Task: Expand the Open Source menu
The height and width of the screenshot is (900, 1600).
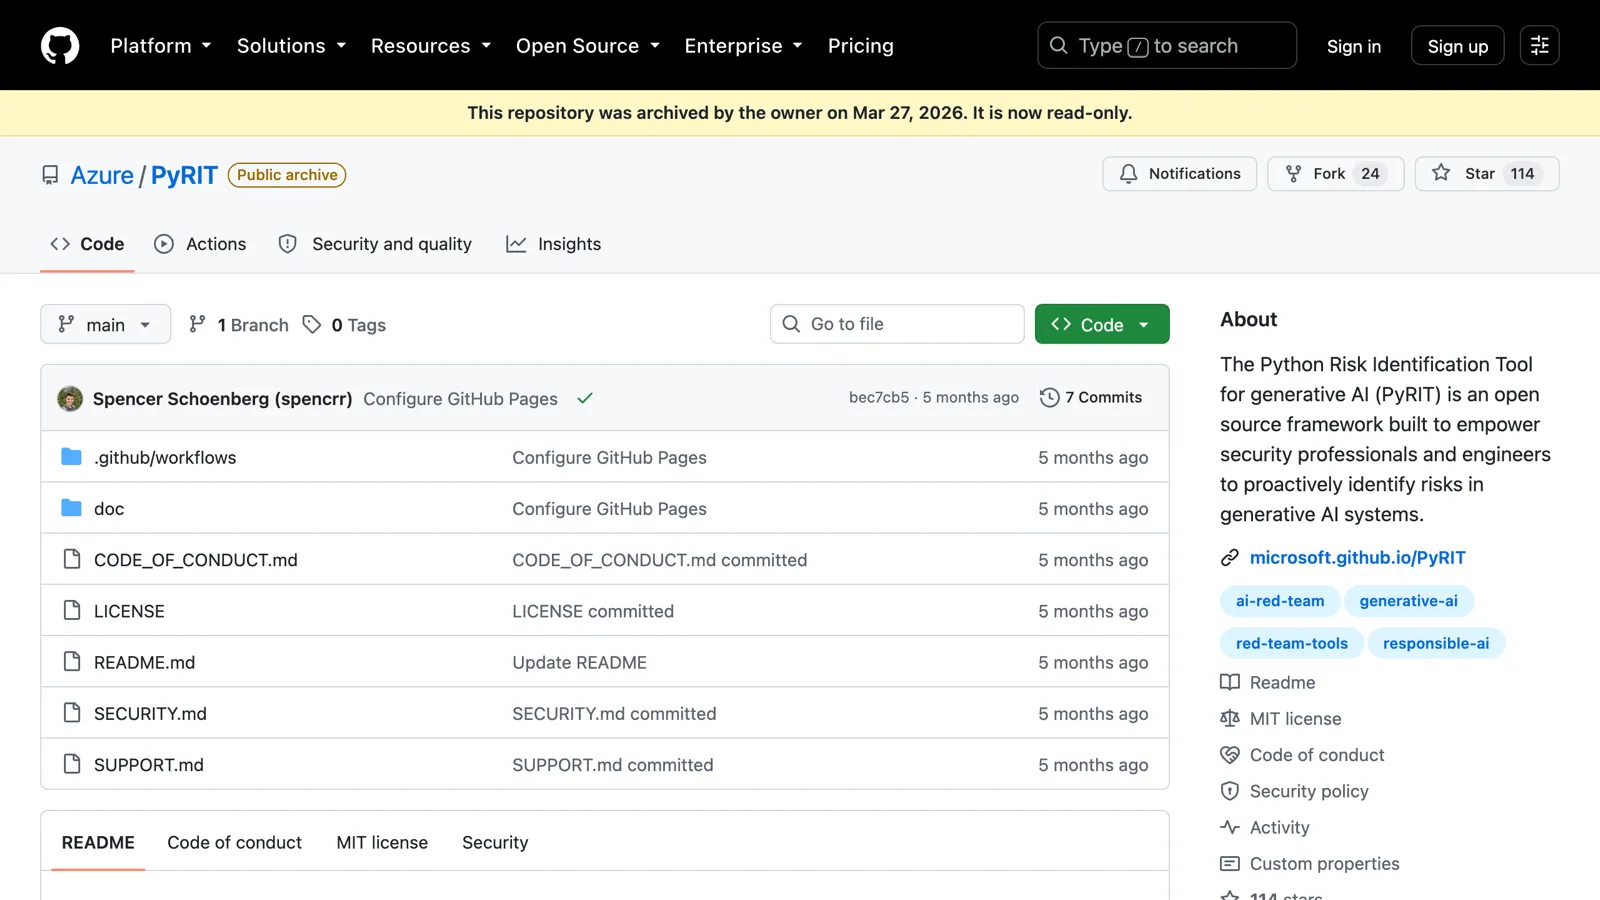Action: (x=588, y=46)
